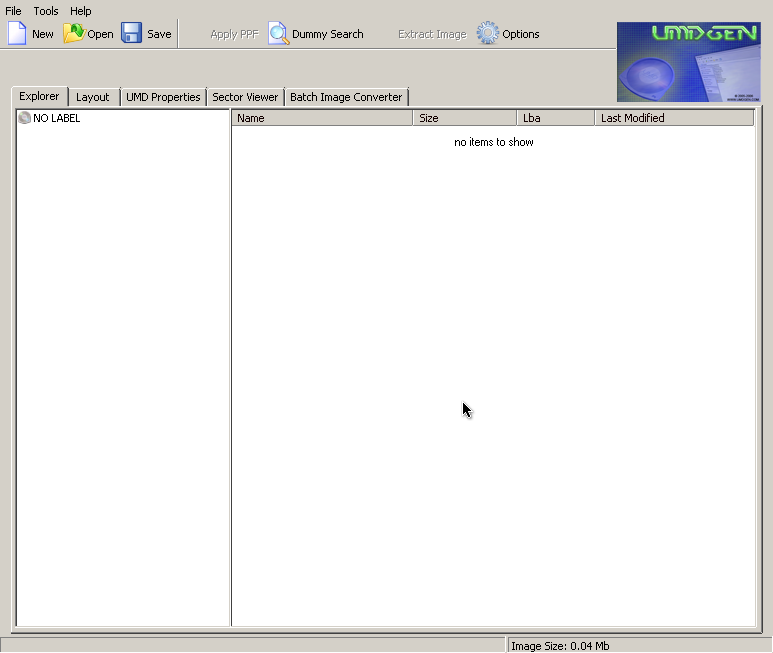
Task: Open the Help menu
Action: tap(80, 11)
